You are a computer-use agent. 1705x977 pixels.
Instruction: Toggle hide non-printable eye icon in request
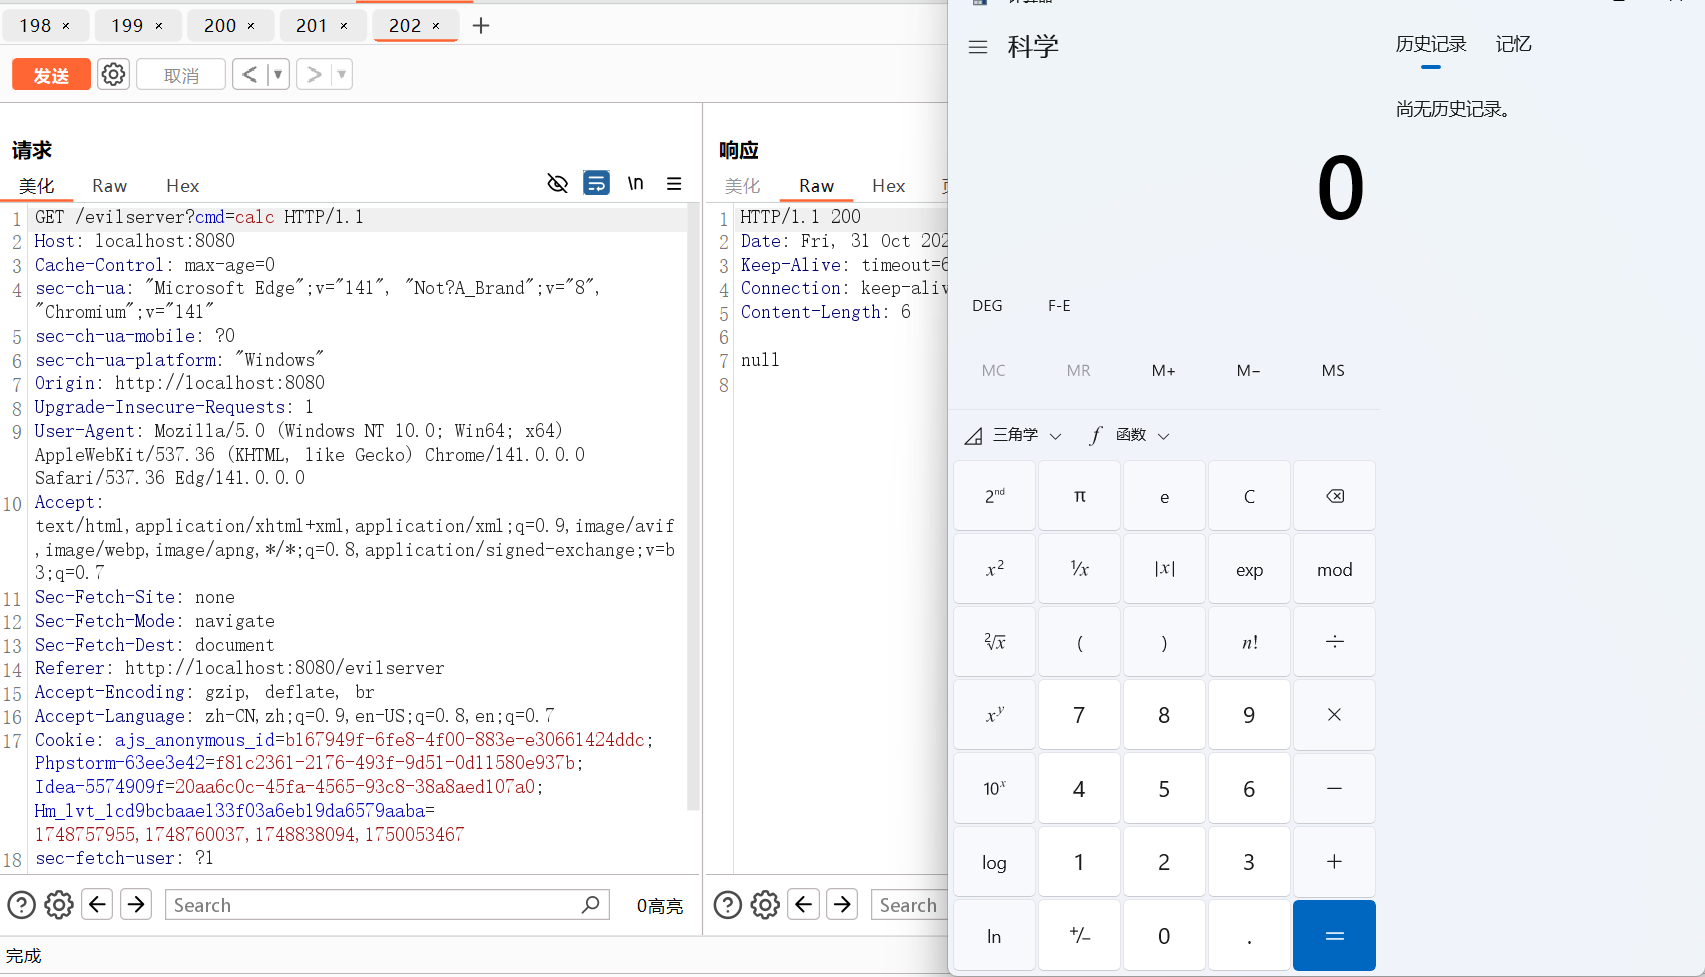pyautogui.click(x=558, y=183)
